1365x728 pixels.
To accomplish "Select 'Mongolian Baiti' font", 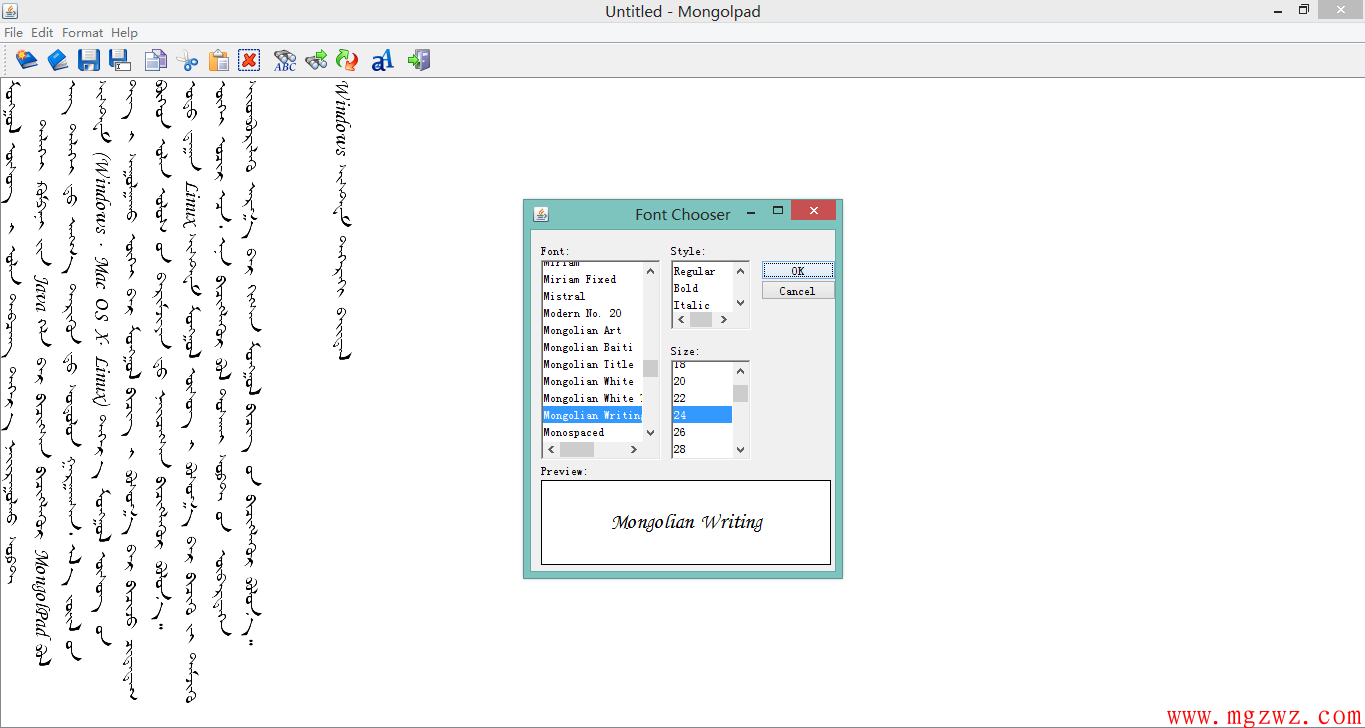I will [x=592, y=347].
